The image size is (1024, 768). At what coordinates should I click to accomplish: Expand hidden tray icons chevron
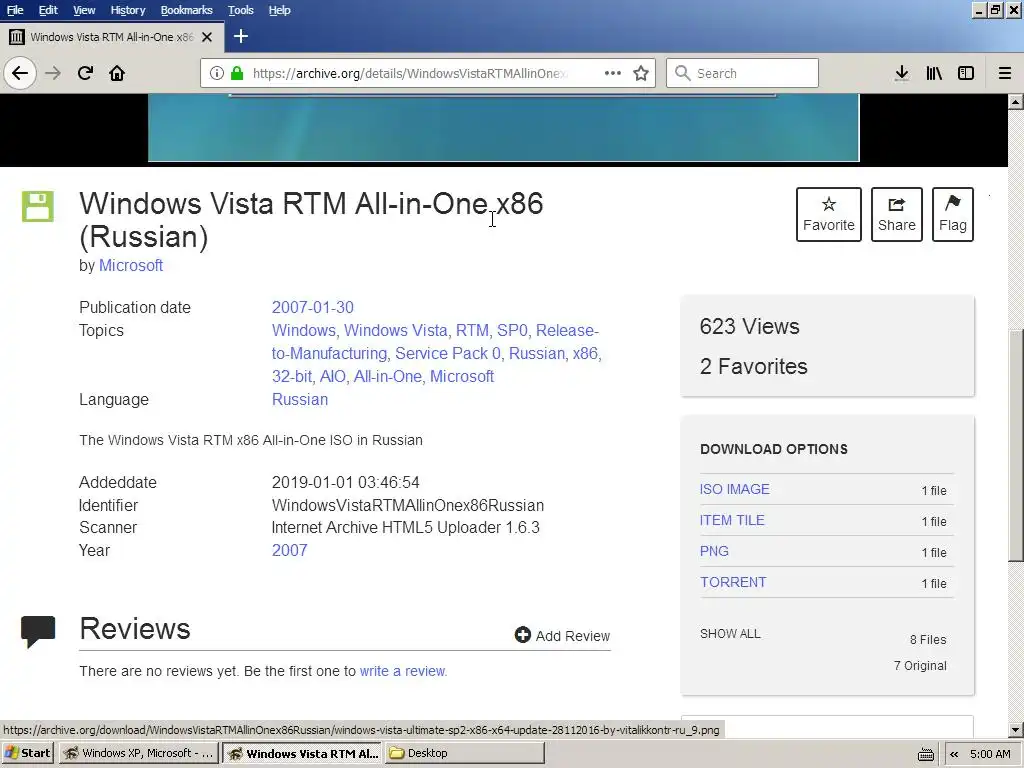(954, 754)
